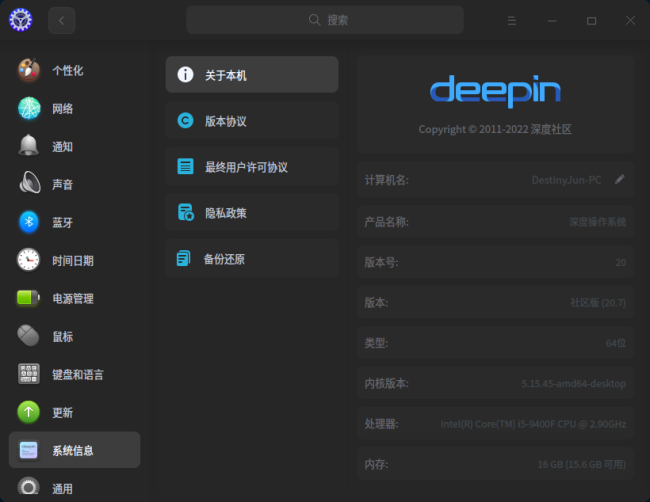Select 电源管理 label in sidebar
Viewport: 650px width, 502px height.
[73, 298]
